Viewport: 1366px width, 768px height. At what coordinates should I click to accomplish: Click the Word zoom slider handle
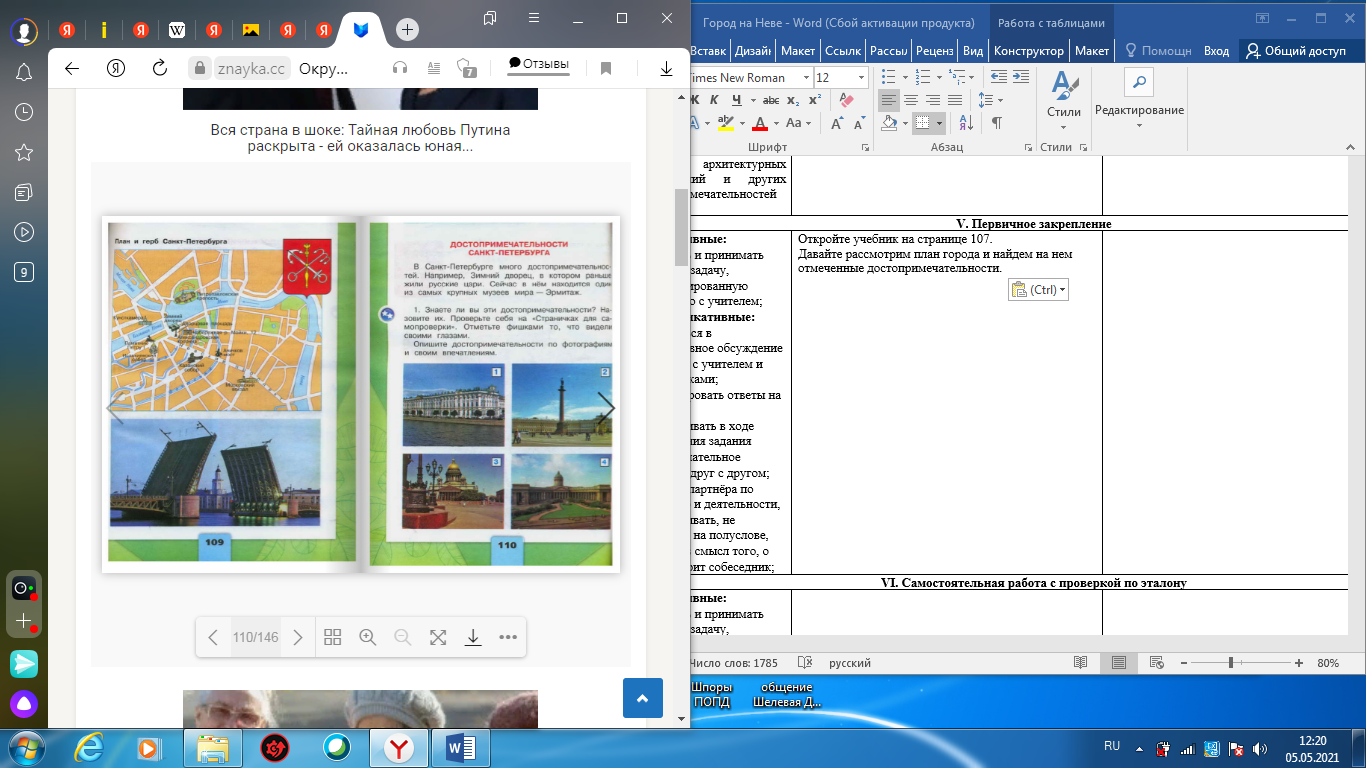point(1230,663)
